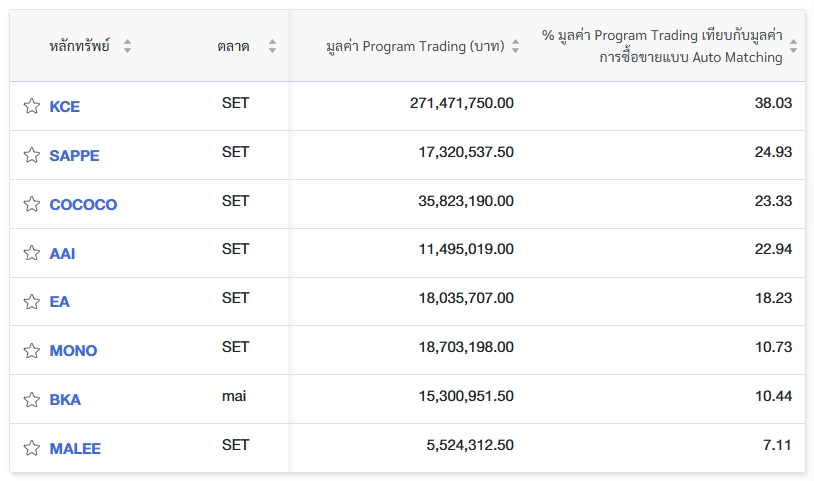This screenshot has height=481, width=814.
Task: Open the MONO symbol link
Action: coord(73,350)
